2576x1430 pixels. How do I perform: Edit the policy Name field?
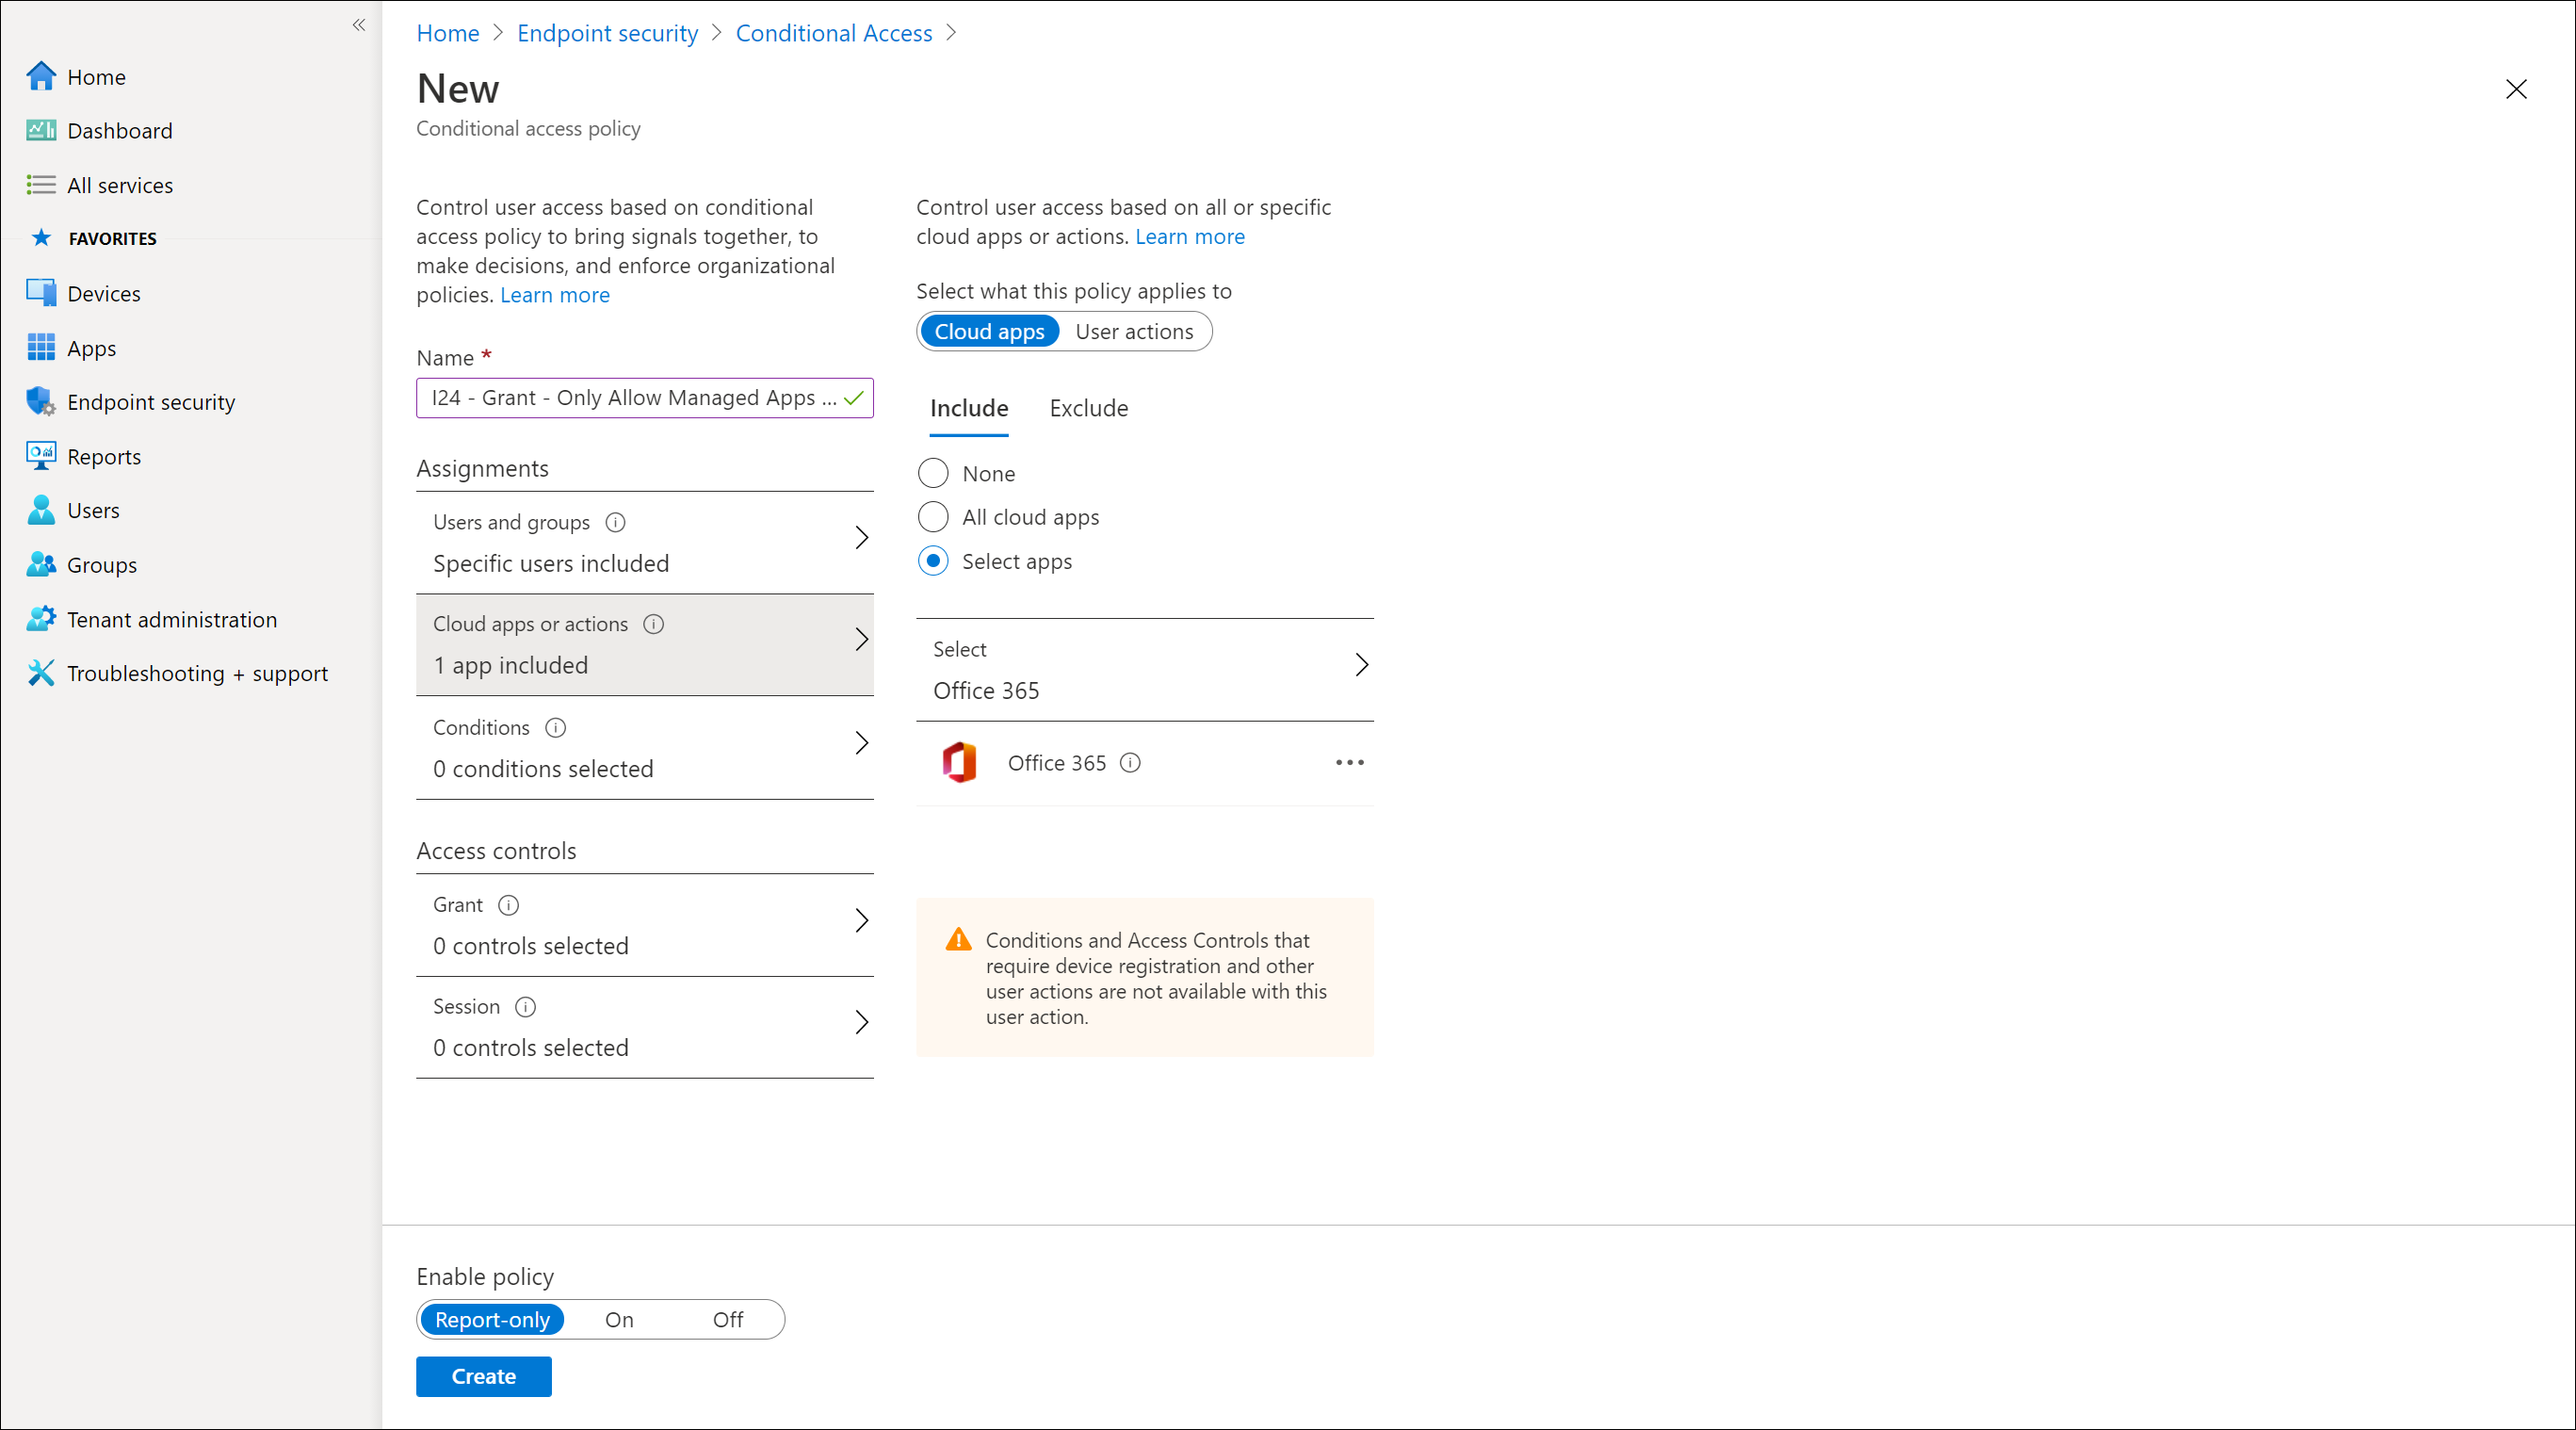click(645, 398)
